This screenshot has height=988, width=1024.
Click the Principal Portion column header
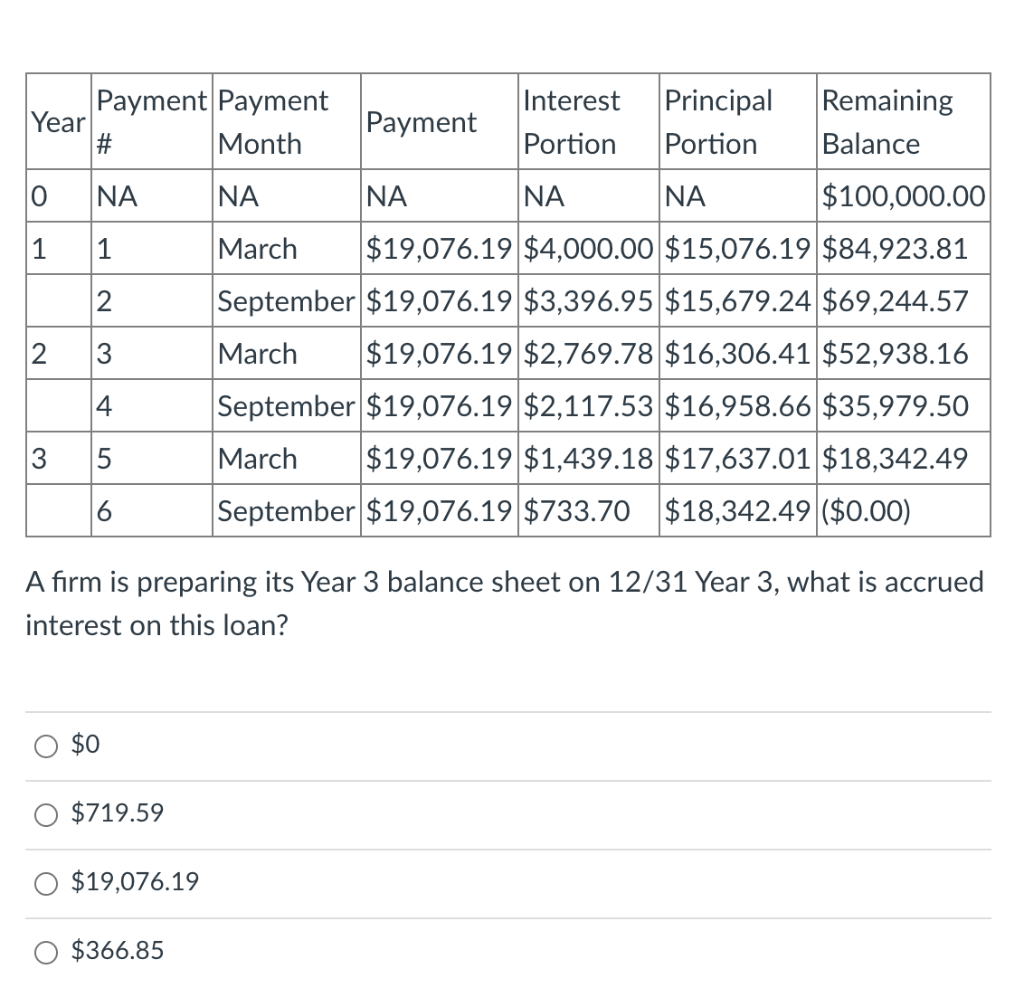(x=712, y=121)
